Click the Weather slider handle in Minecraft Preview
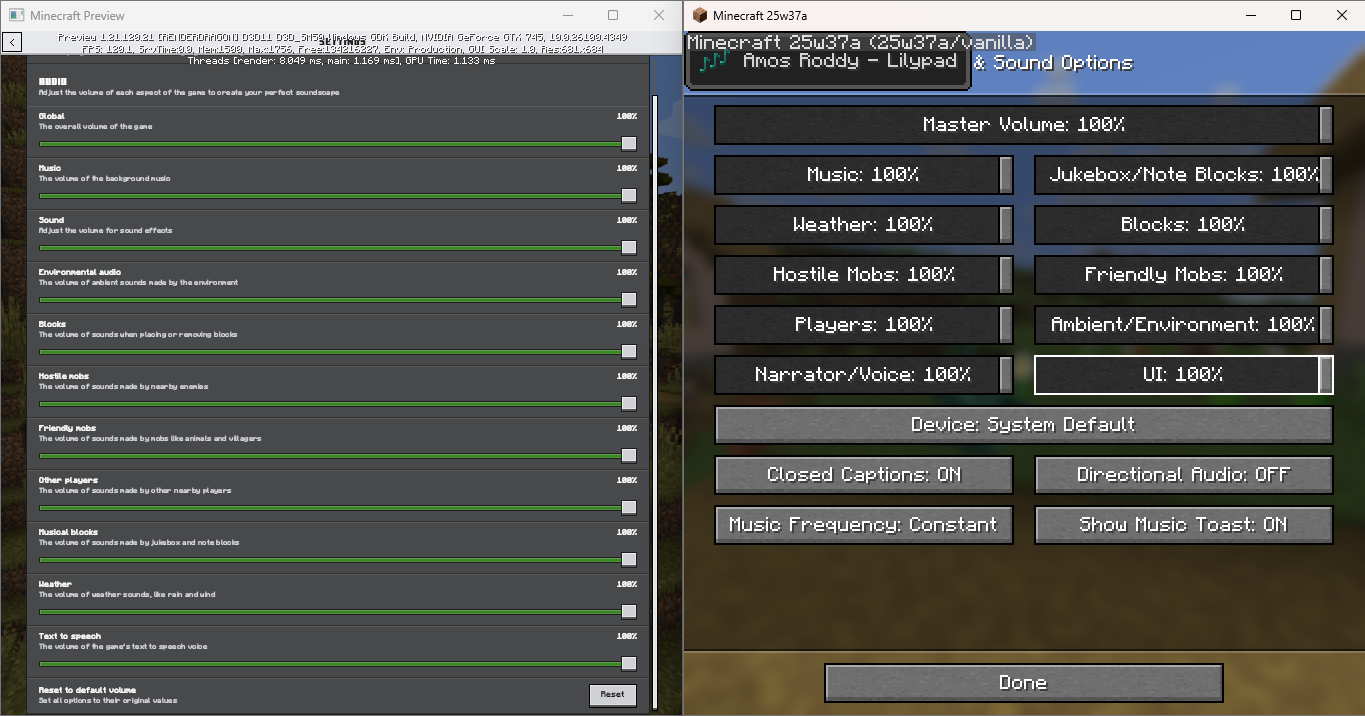 click(x=629, y=612)
